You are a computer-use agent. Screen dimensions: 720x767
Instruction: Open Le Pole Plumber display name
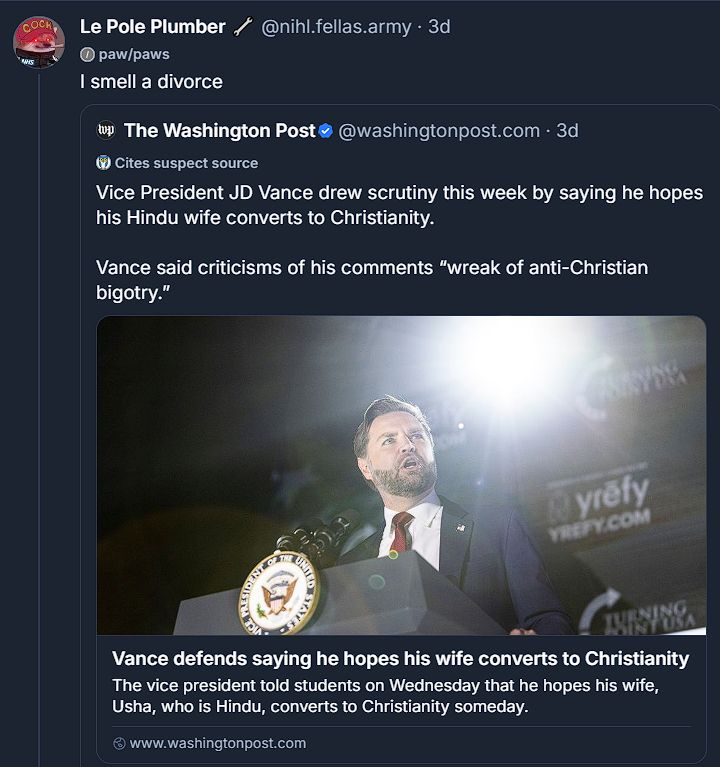(153, 27)
